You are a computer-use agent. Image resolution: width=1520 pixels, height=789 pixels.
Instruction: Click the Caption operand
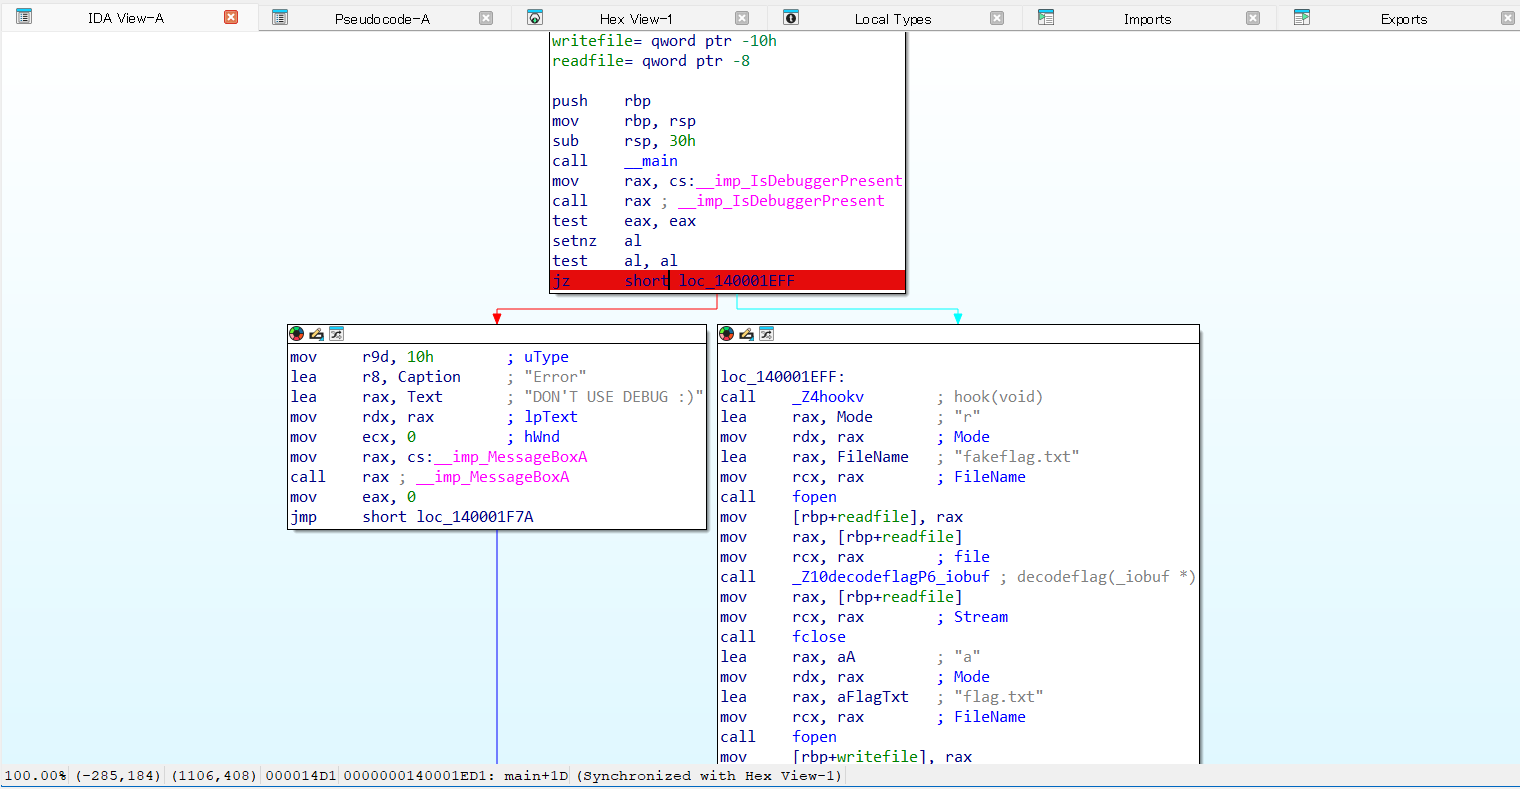point(429,377)
